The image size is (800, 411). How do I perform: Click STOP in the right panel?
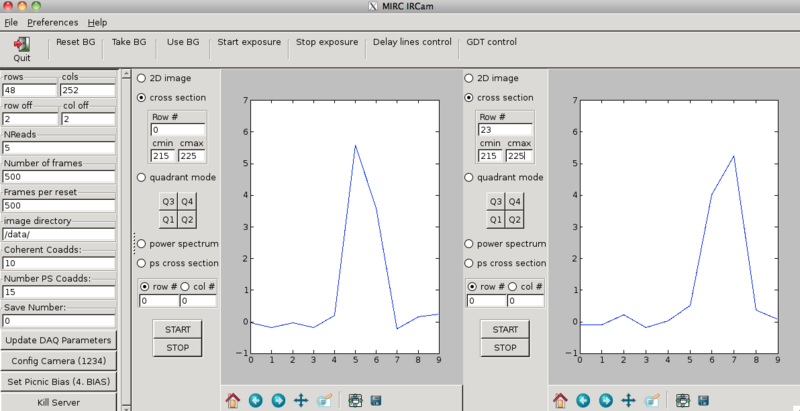click(505, 348)
